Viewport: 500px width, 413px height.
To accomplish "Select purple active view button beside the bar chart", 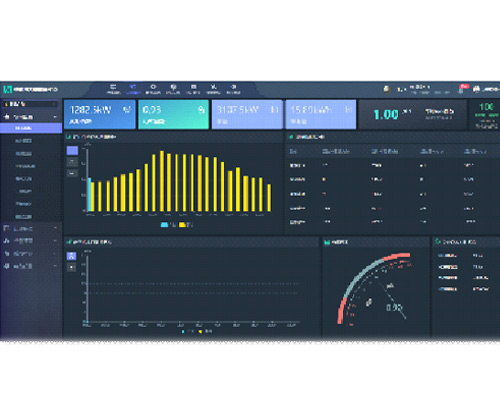I will coord(72,151).
